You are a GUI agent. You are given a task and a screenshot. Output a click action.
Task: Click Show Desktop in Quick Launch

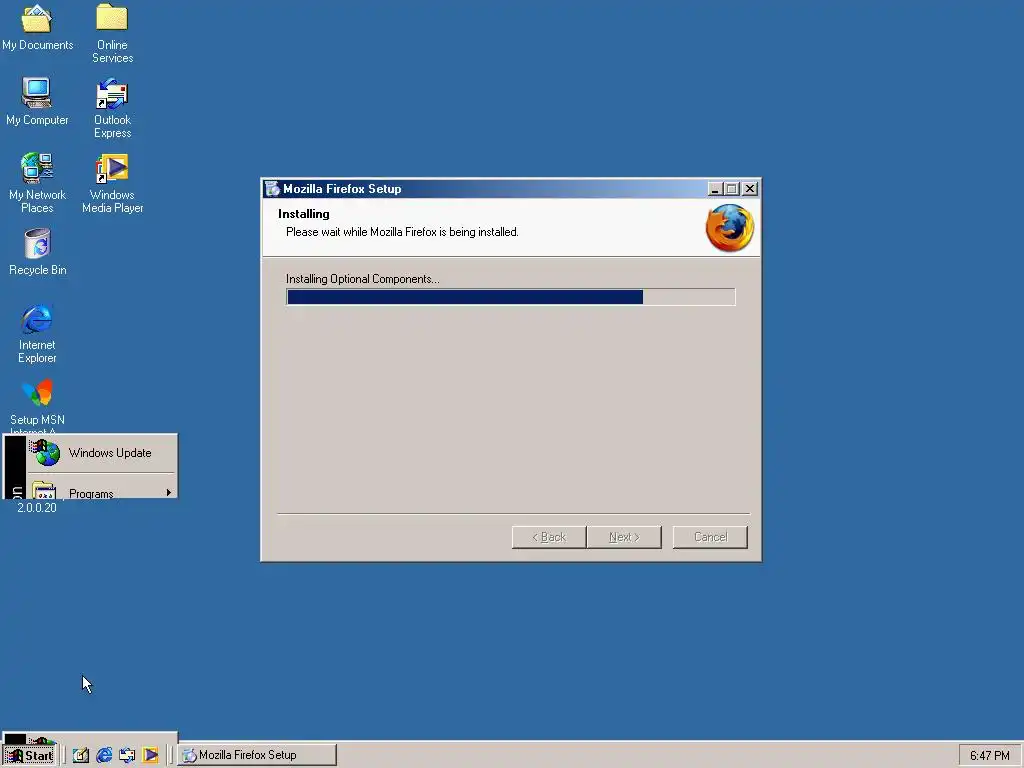click(x=81, y=755)
